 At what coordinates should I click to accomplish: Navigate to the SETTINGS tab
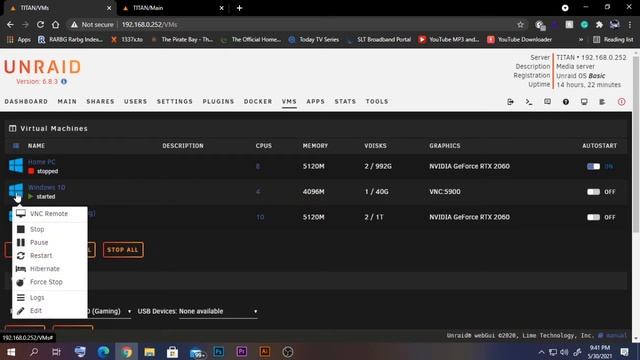[x=175, y=101]
